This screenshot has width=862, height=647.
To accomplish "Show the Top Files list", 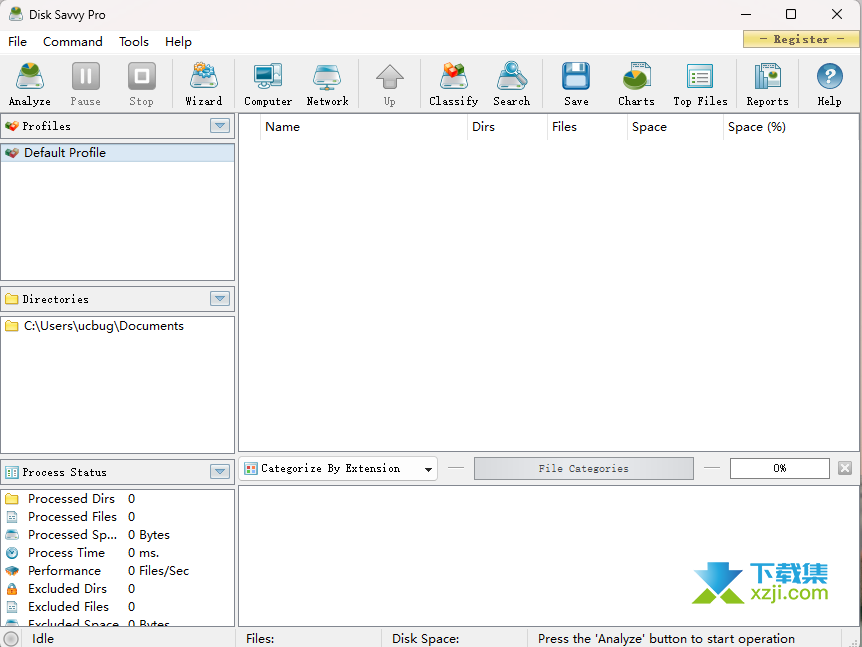I will 700,84.
